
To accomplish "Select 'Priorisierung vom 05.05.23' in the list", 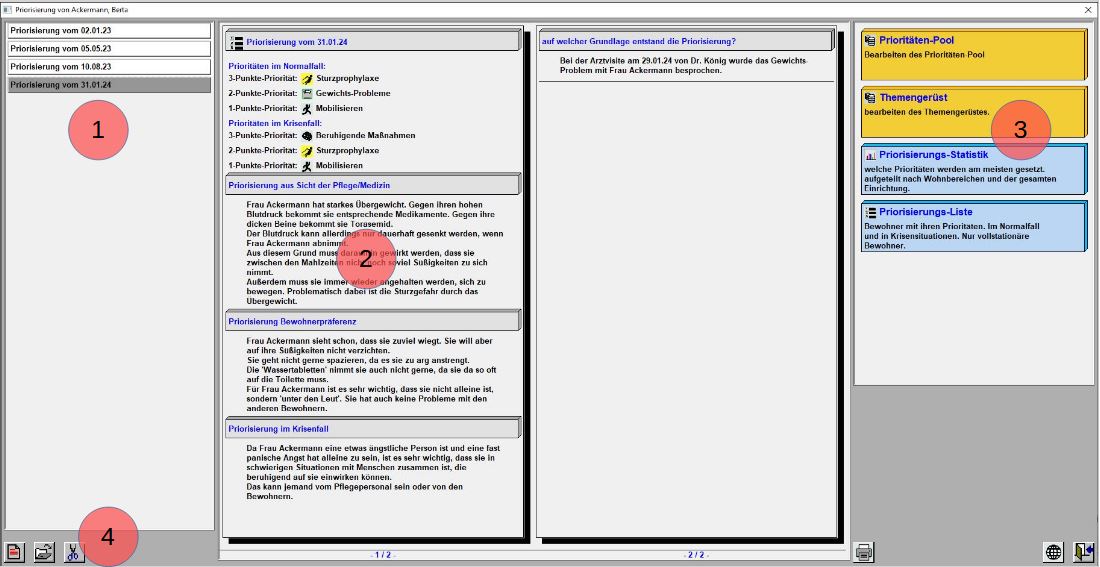I will [x=109, y=49].
